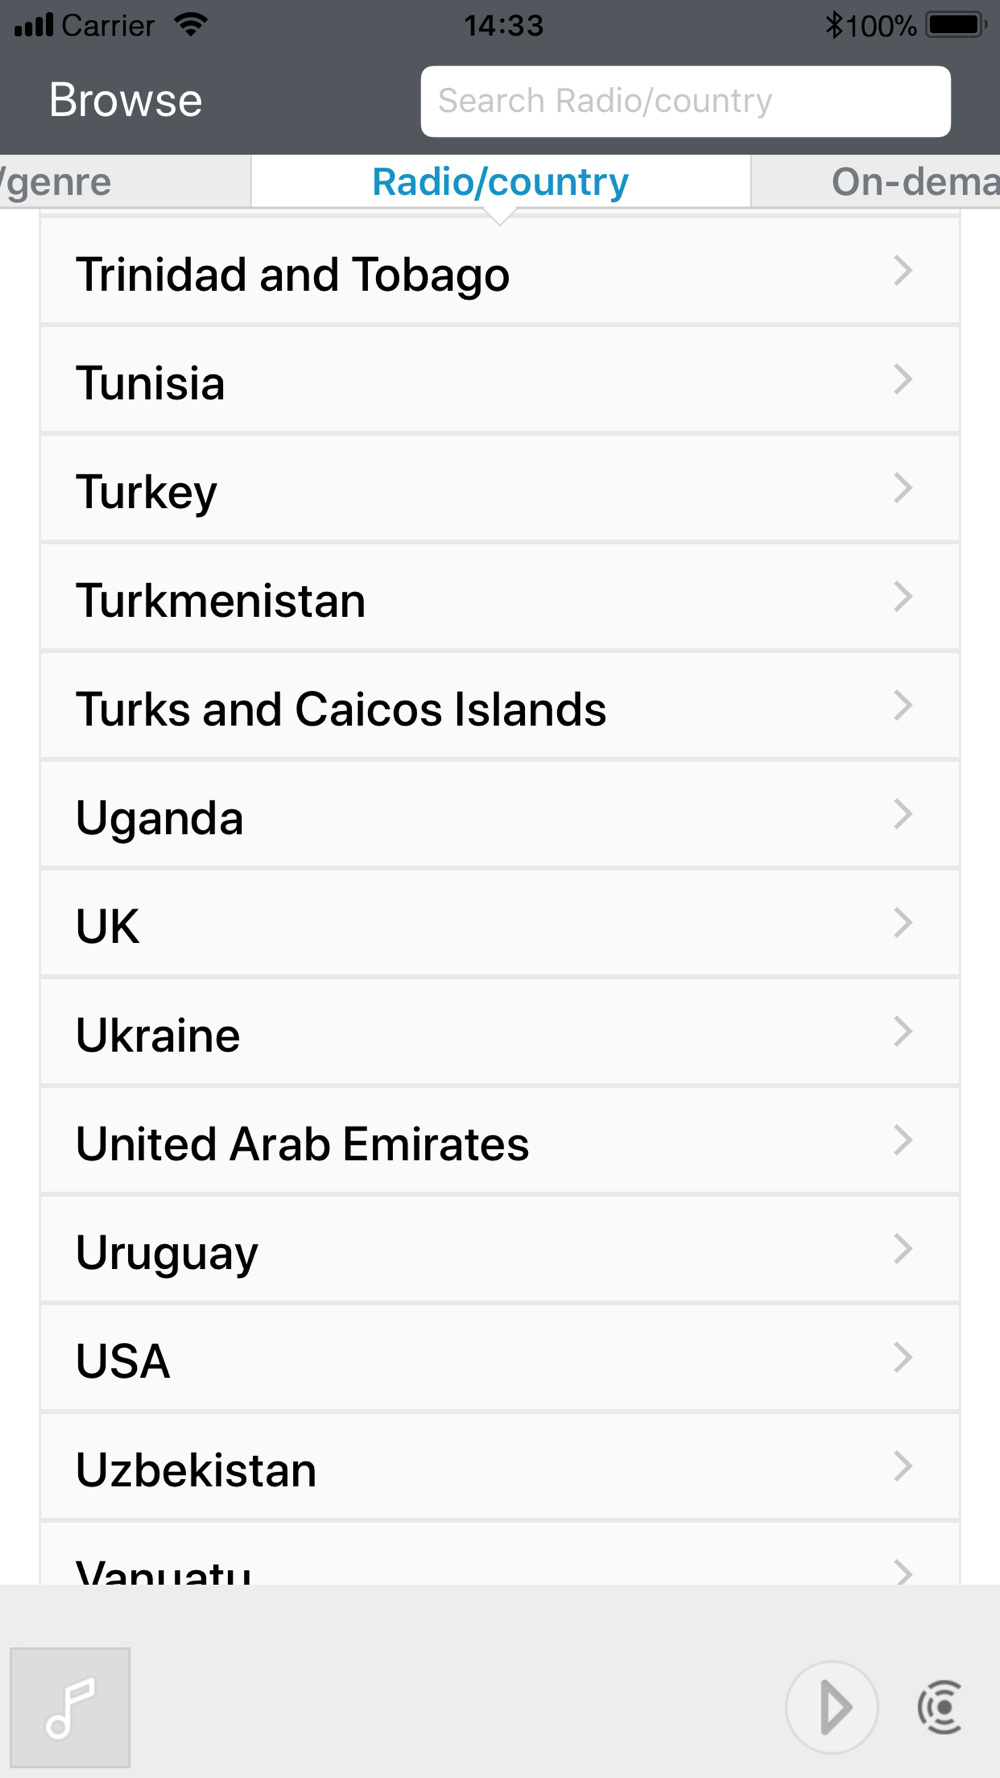1000x1778 pixels.
Task: Open the USA stations list
Action: pos(500,1359)
